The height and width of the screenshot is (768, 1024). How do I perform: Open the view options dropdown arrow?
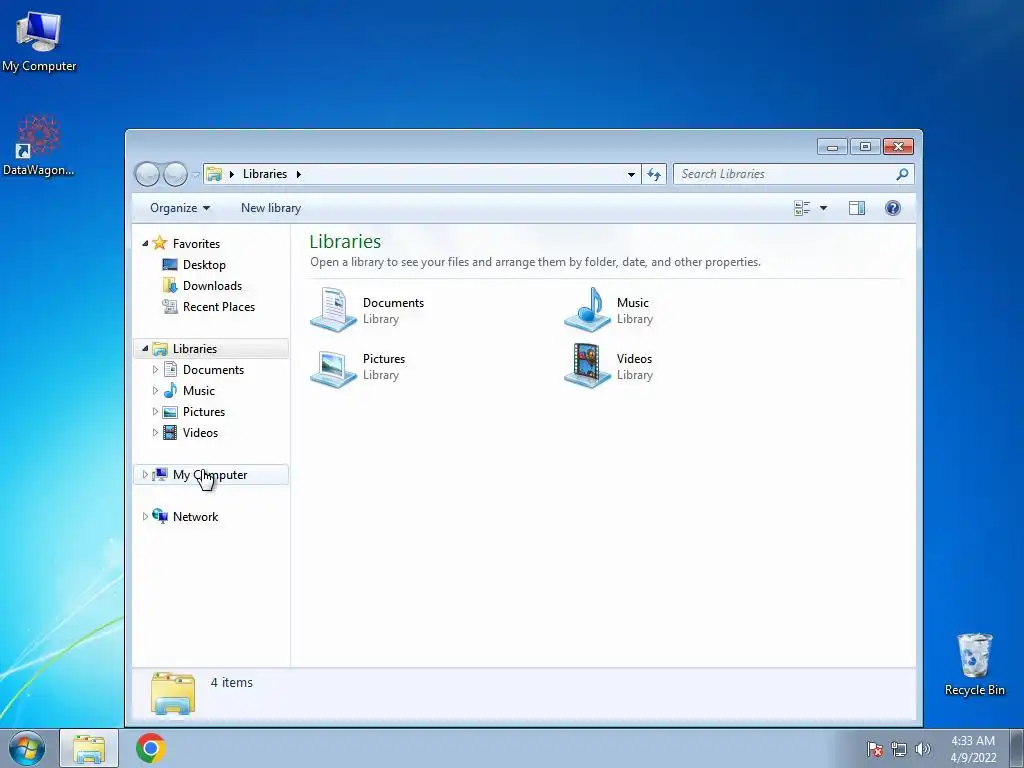pyautogui.click(x=824, y=208)
